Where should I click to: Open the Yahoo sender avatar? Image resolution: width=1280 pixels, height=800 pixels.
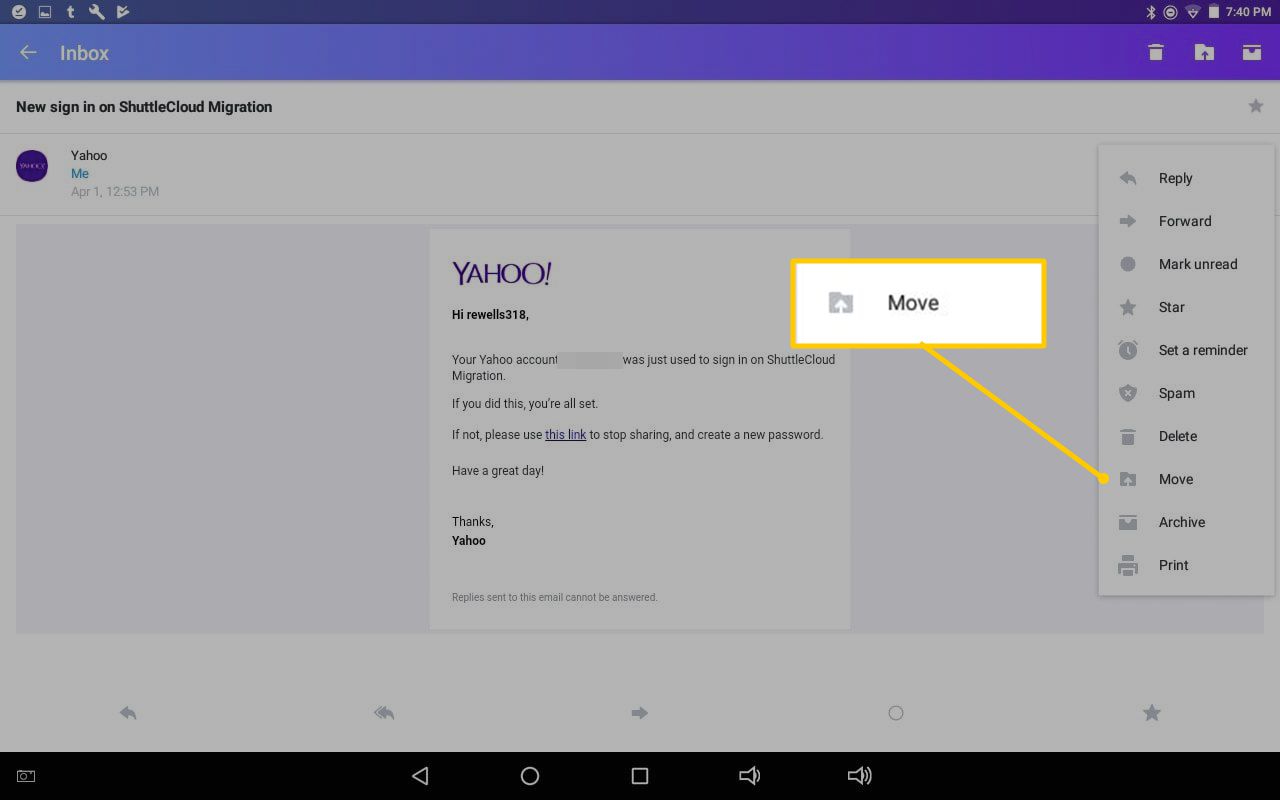point(32,165)
